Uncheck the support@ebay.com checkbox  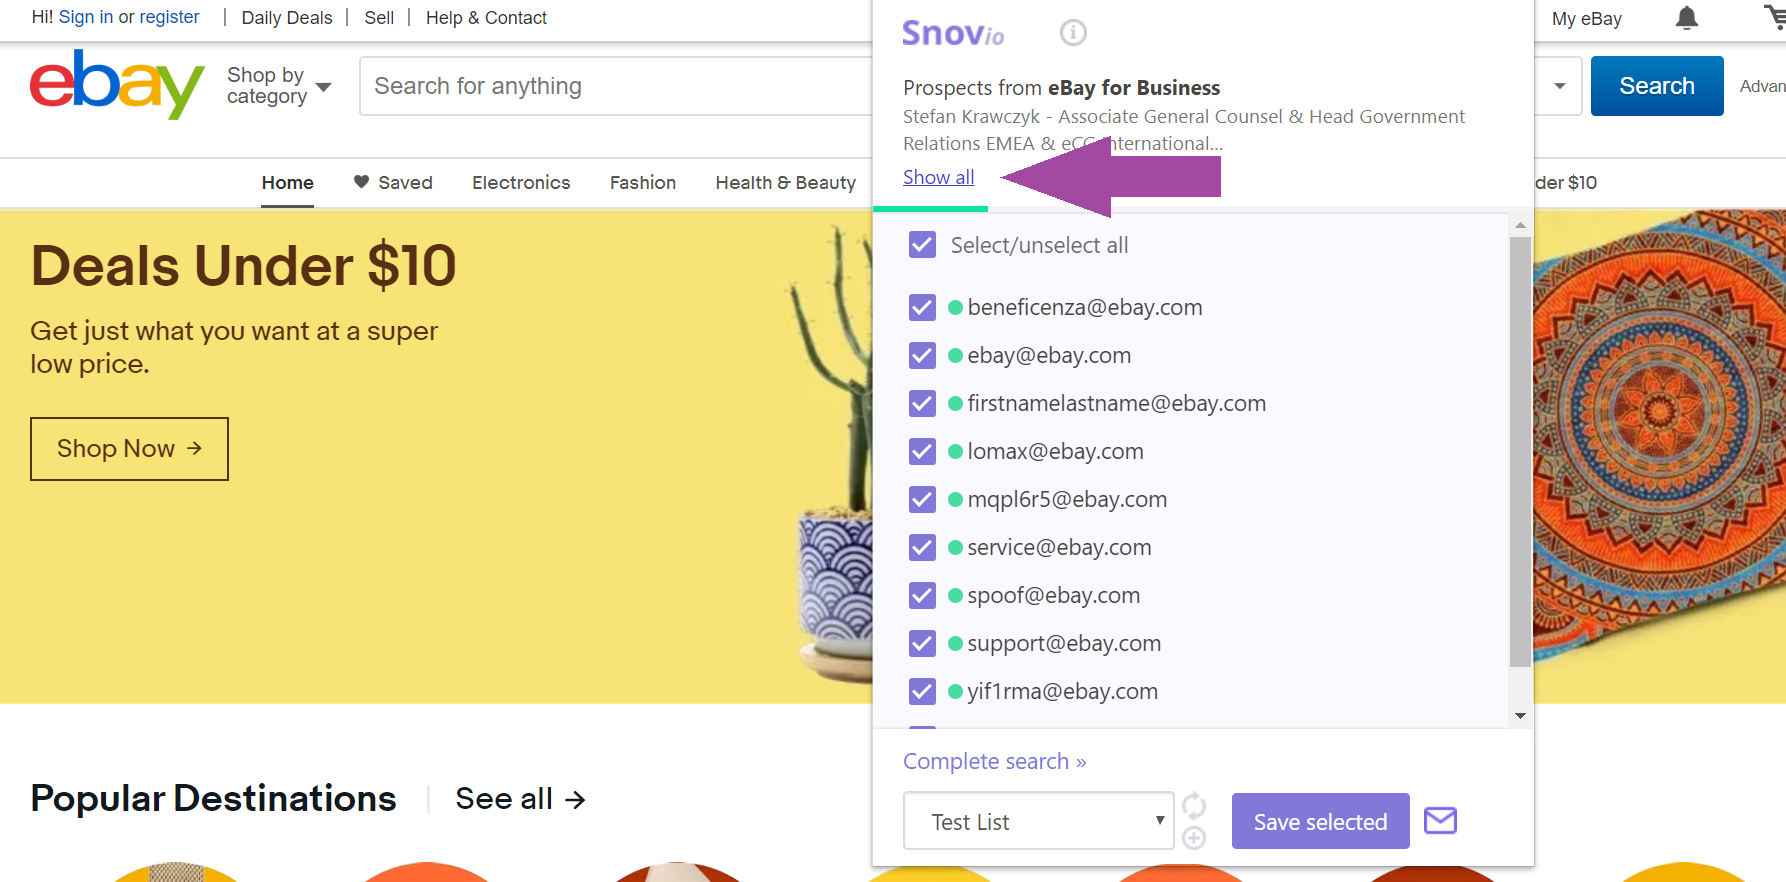[922, 644]
